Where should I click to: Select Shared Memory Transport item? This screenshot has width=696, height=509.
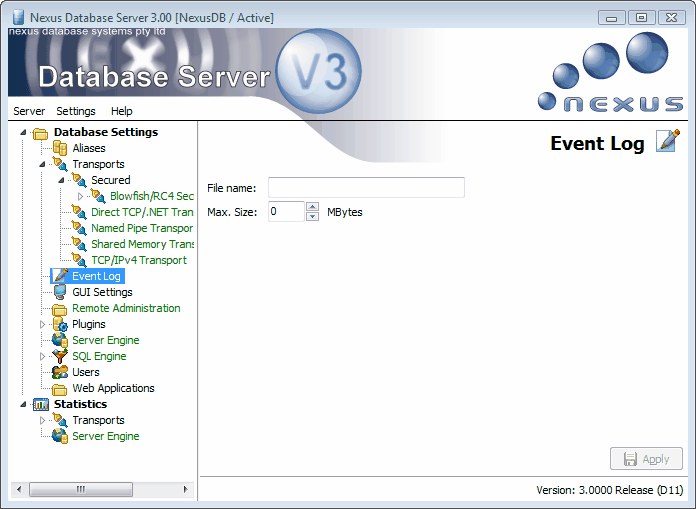point(142,244)
